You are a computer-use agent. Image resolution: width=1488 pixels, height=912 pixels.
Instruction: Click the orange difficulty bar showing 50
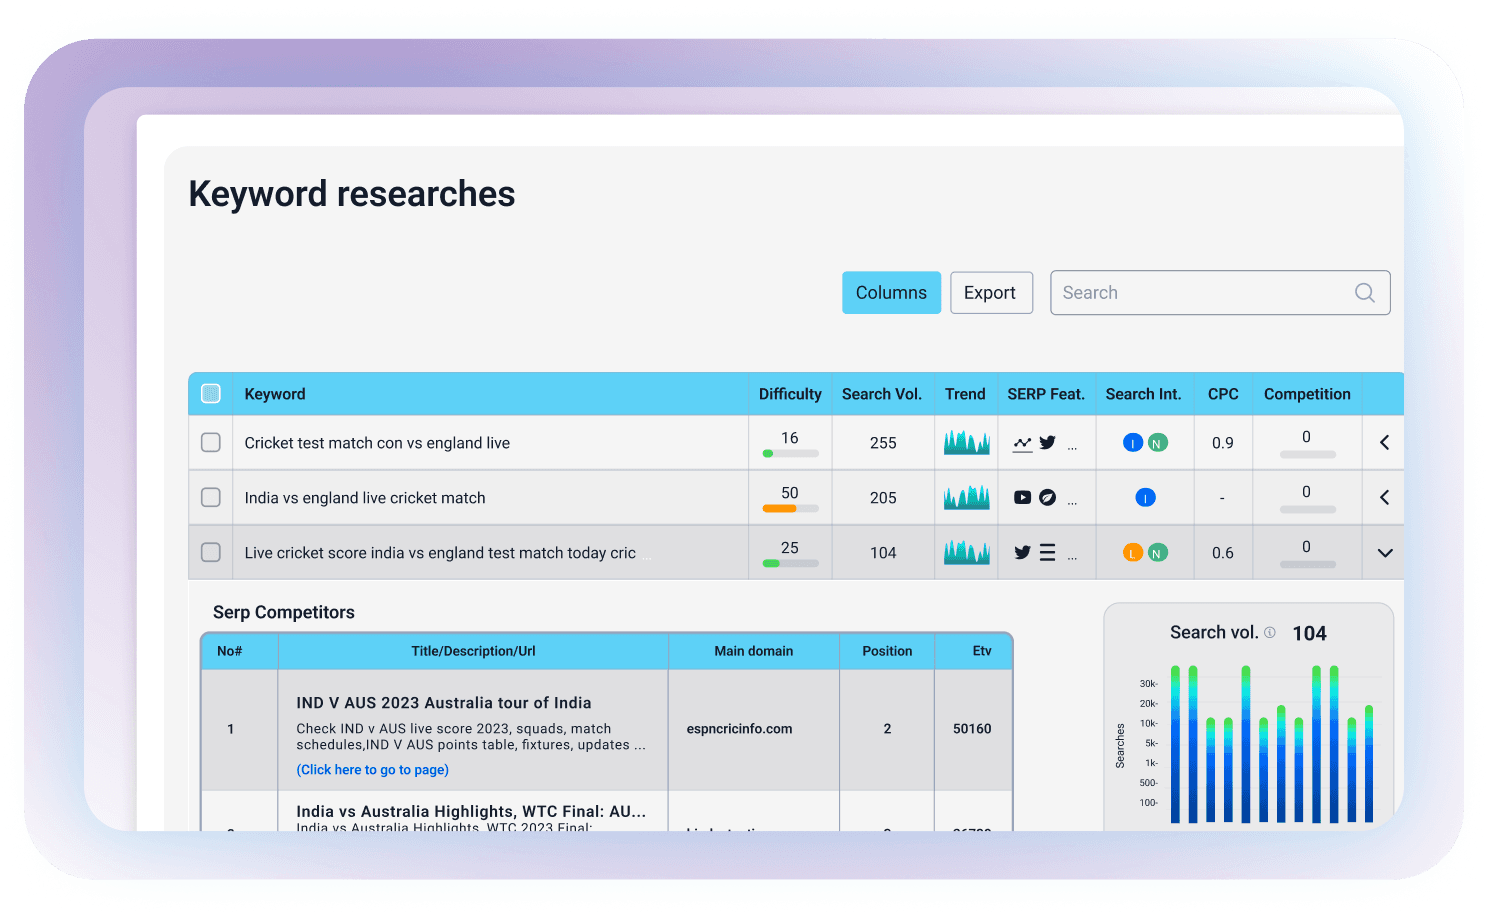(x=781, y=509)
